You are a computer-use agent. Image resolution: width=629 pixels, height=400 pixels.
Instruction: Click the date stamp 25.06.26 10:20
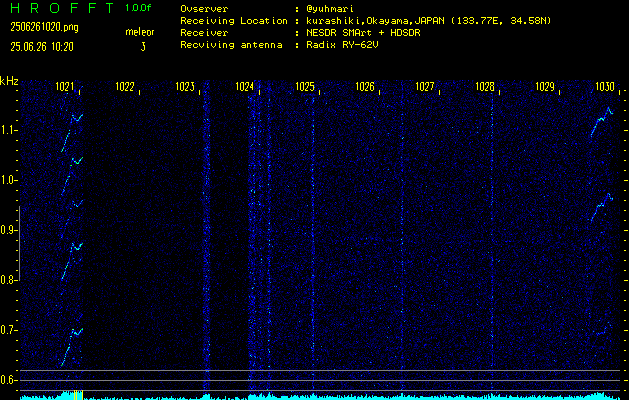(x=42, y=47)
